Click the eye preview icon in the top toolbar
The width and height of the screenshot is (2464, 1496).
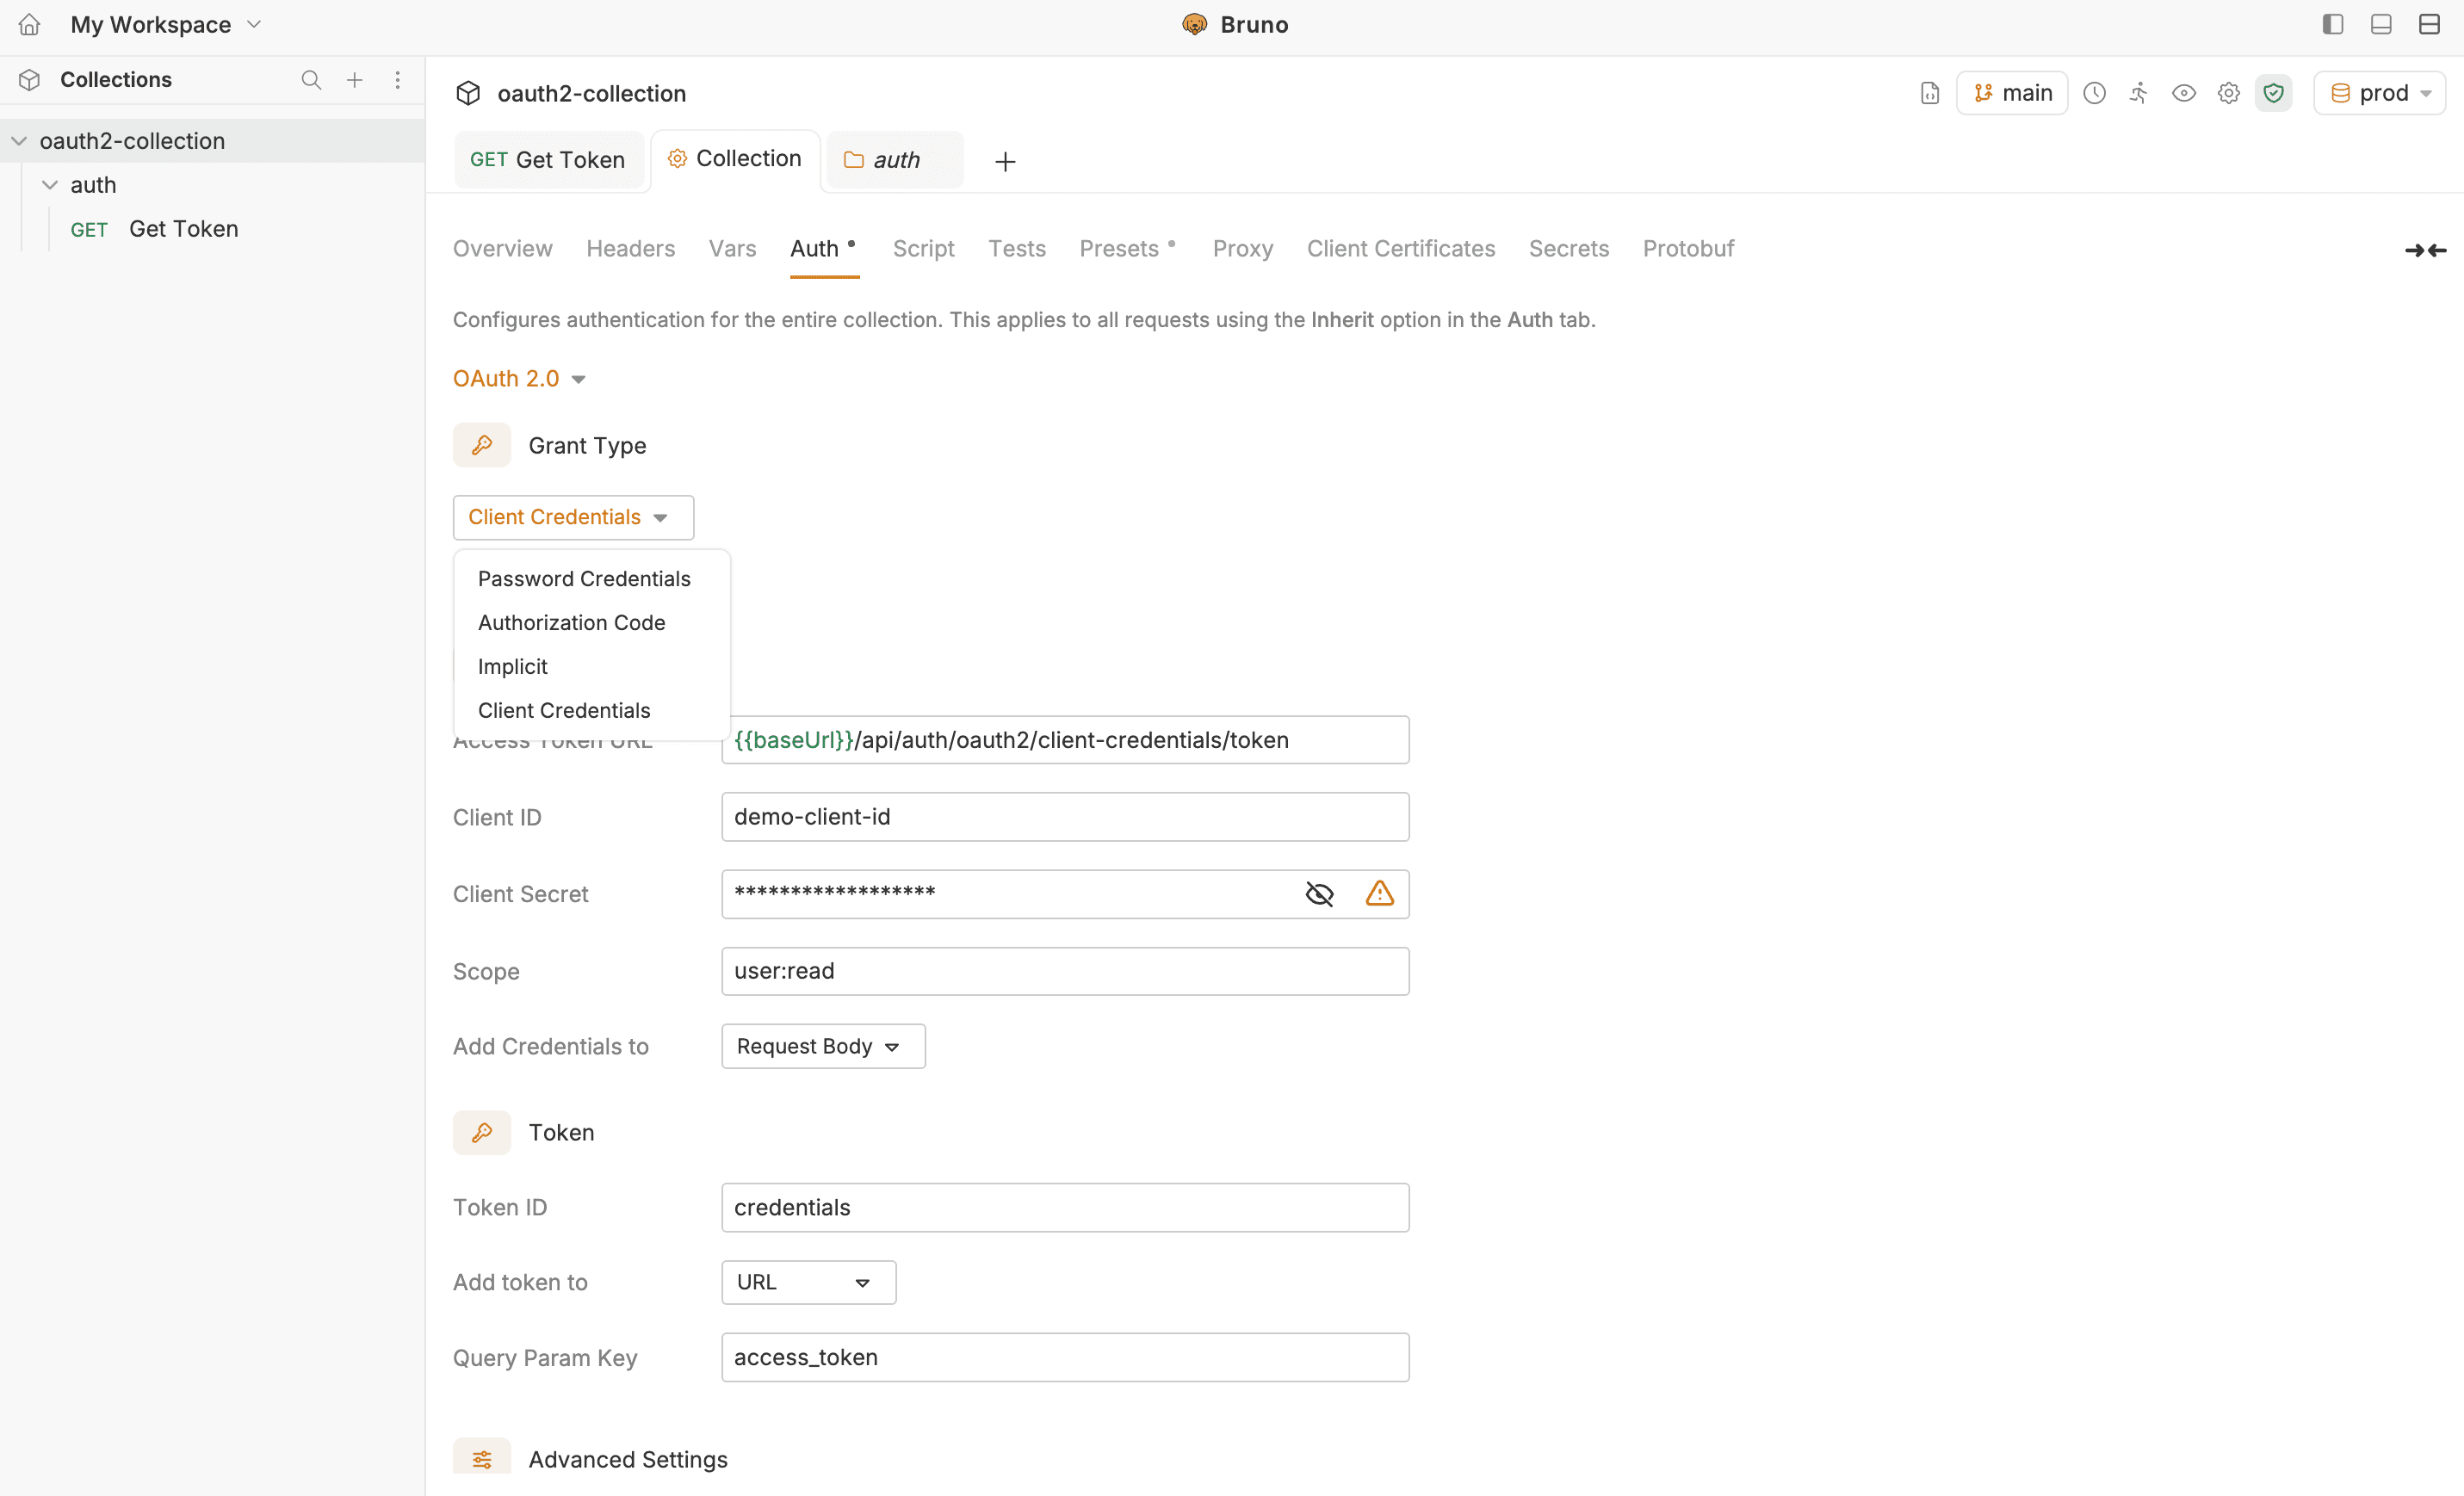pos(2184,92)
